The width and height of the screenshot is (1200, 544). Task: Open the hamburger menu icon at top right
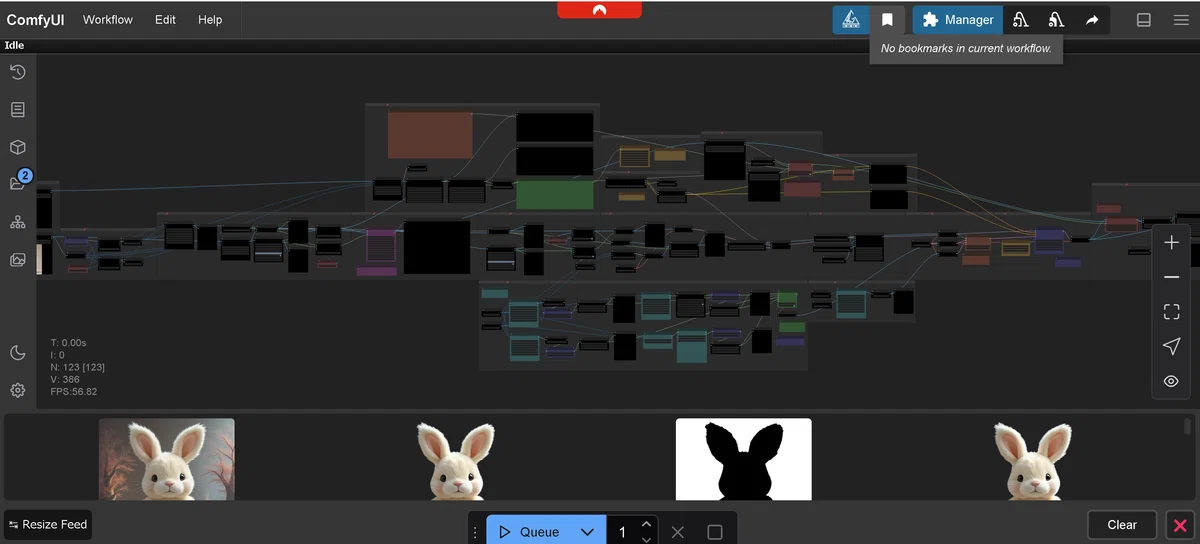[1181, 20]
